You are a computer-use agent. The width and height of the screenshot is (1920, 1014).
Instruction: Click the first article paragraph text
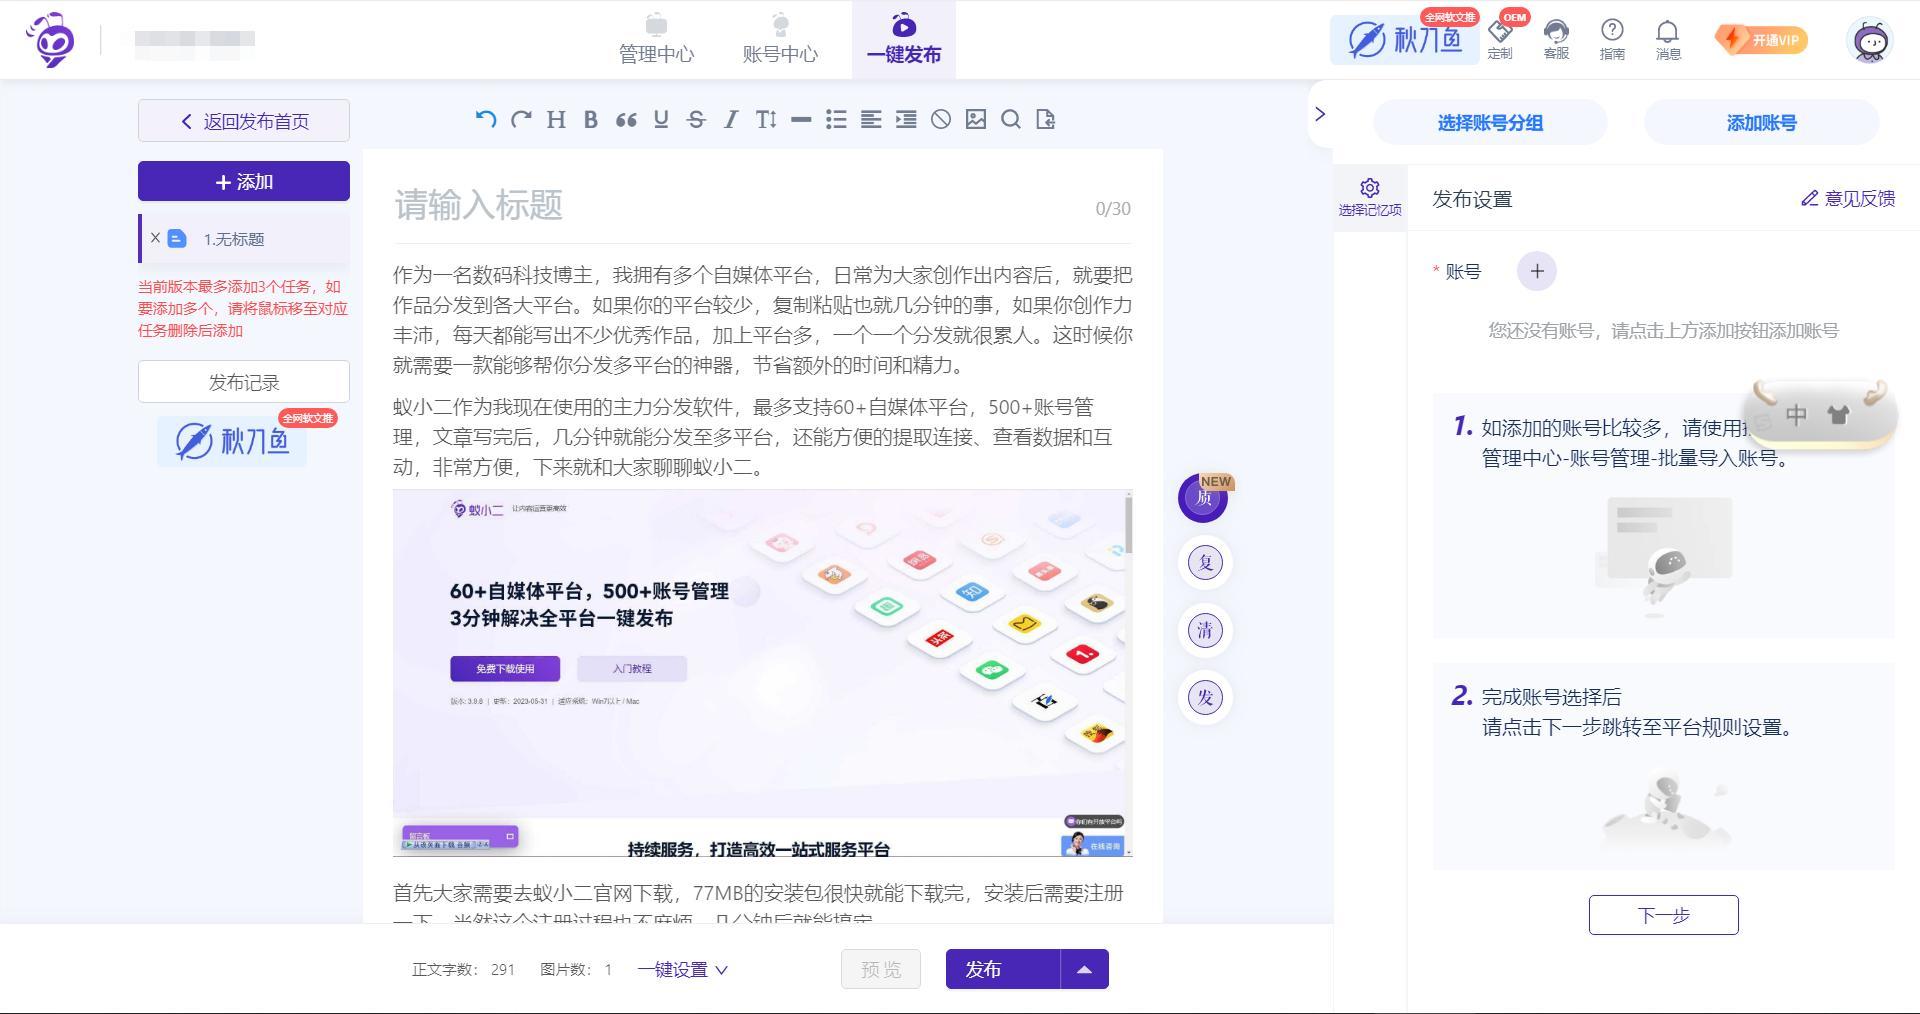click(762, 320)
